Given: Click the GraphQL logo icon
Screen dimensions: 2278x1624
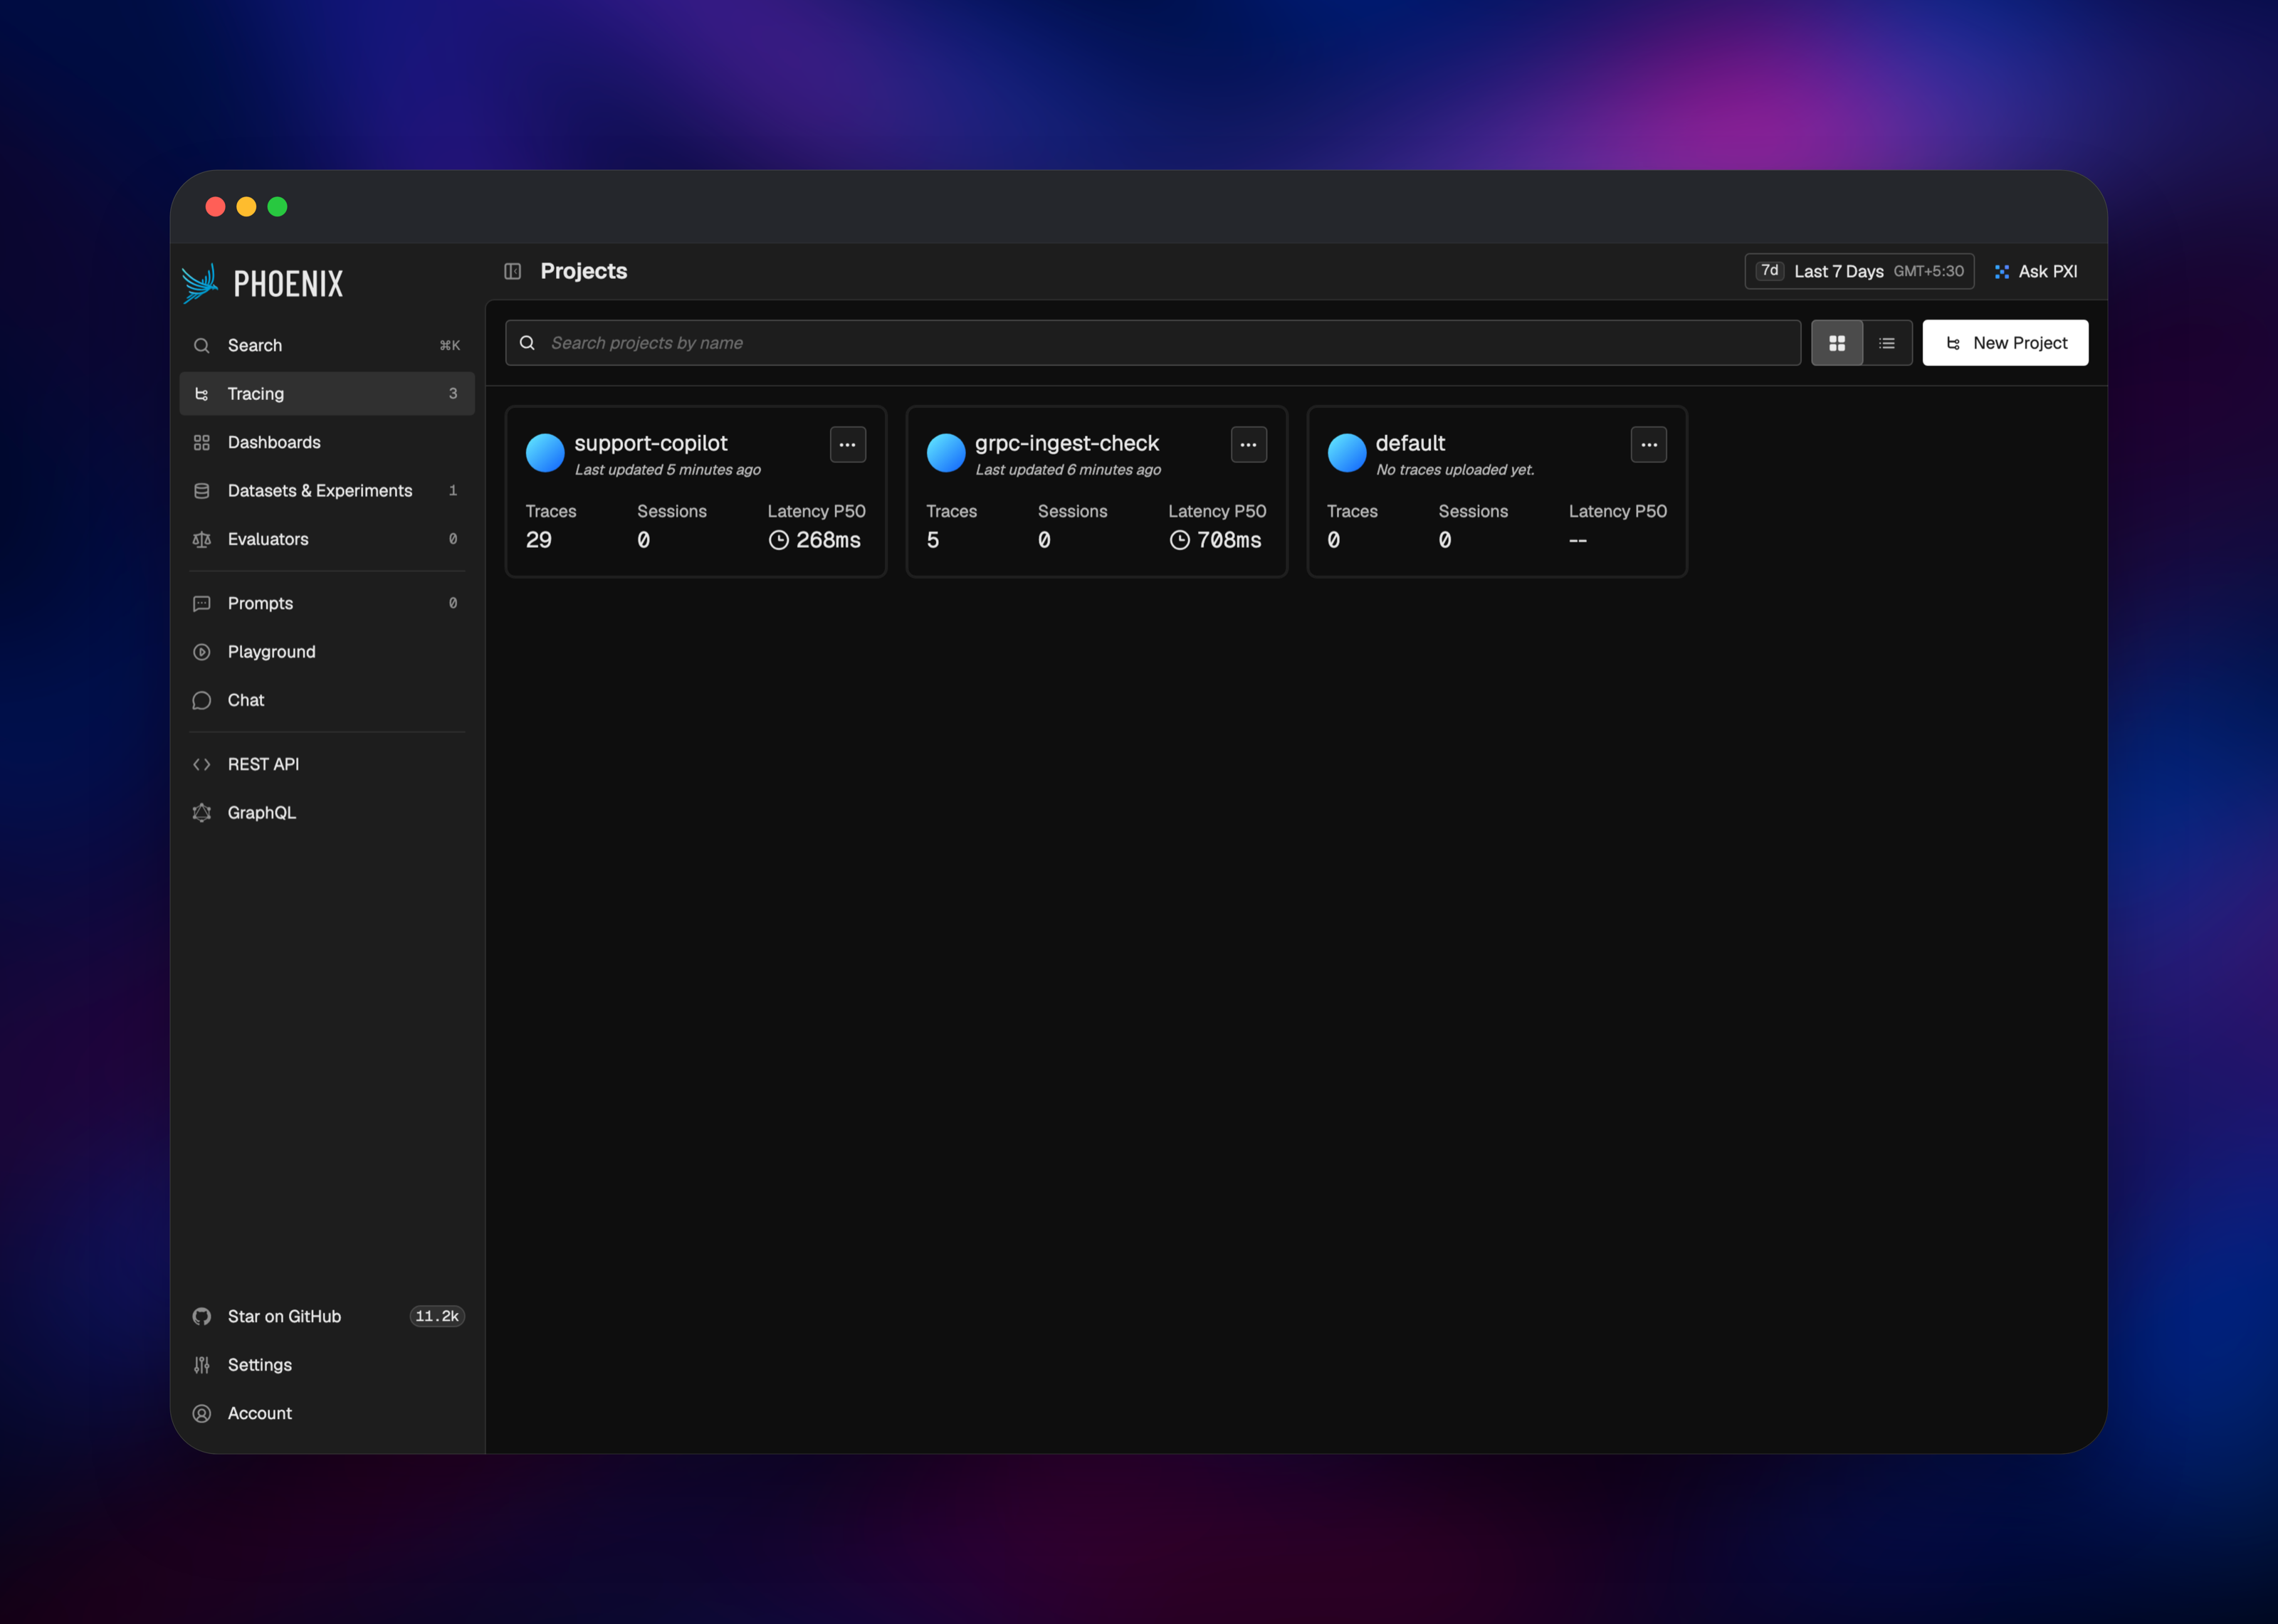Looking at the screenshot, I should point(202,813).
